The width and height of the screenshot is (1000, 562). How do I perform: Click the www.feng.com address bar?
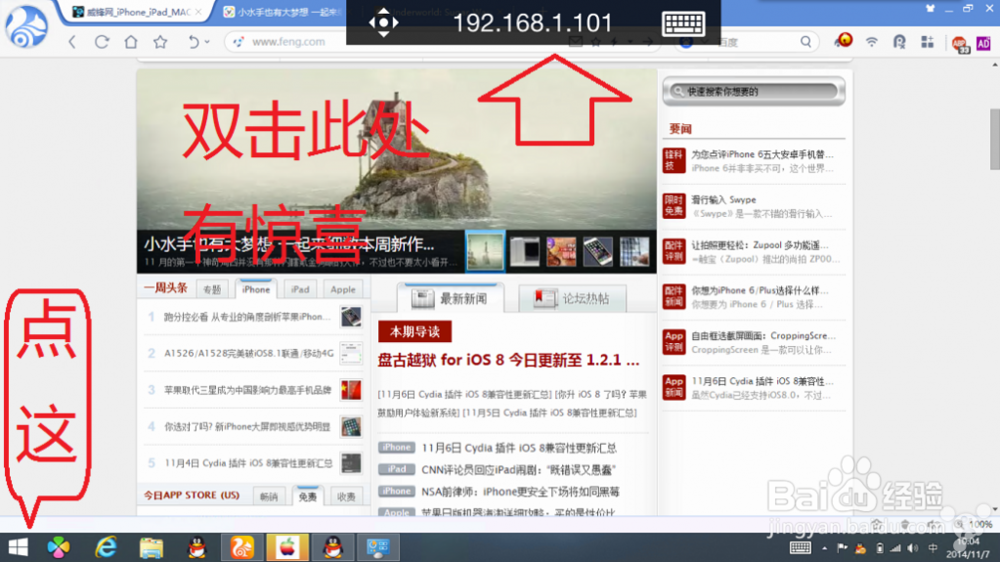coord(288,42)
